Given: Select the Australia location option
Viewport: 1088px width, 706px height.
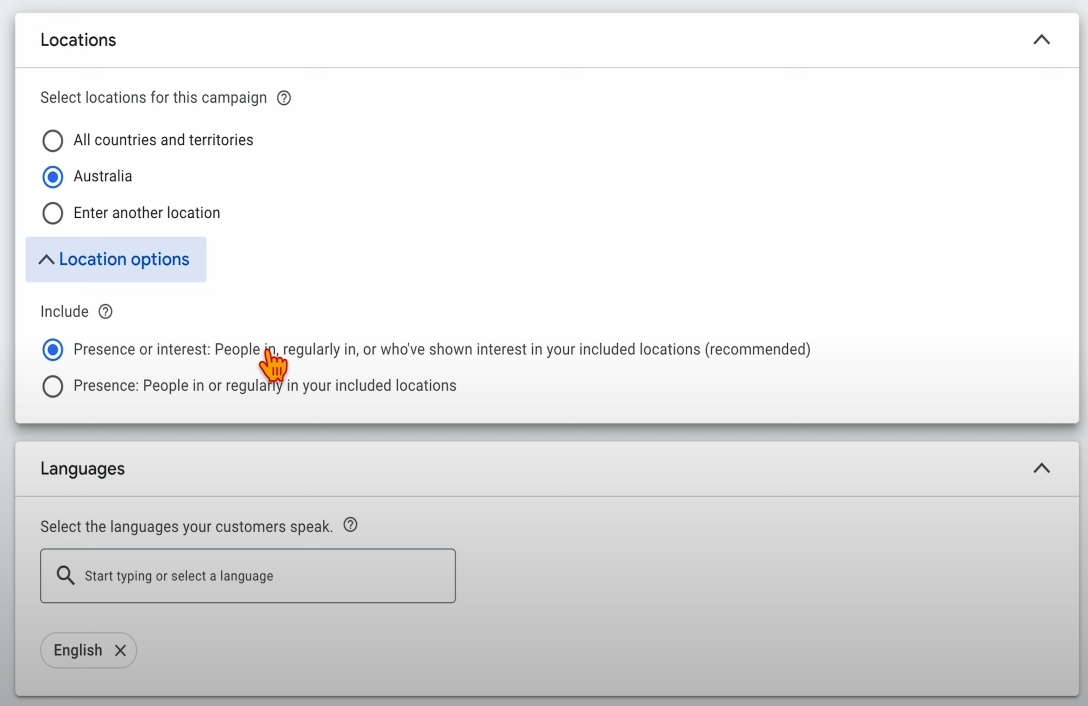Looking at the screenshot, I should click(52, 176).
